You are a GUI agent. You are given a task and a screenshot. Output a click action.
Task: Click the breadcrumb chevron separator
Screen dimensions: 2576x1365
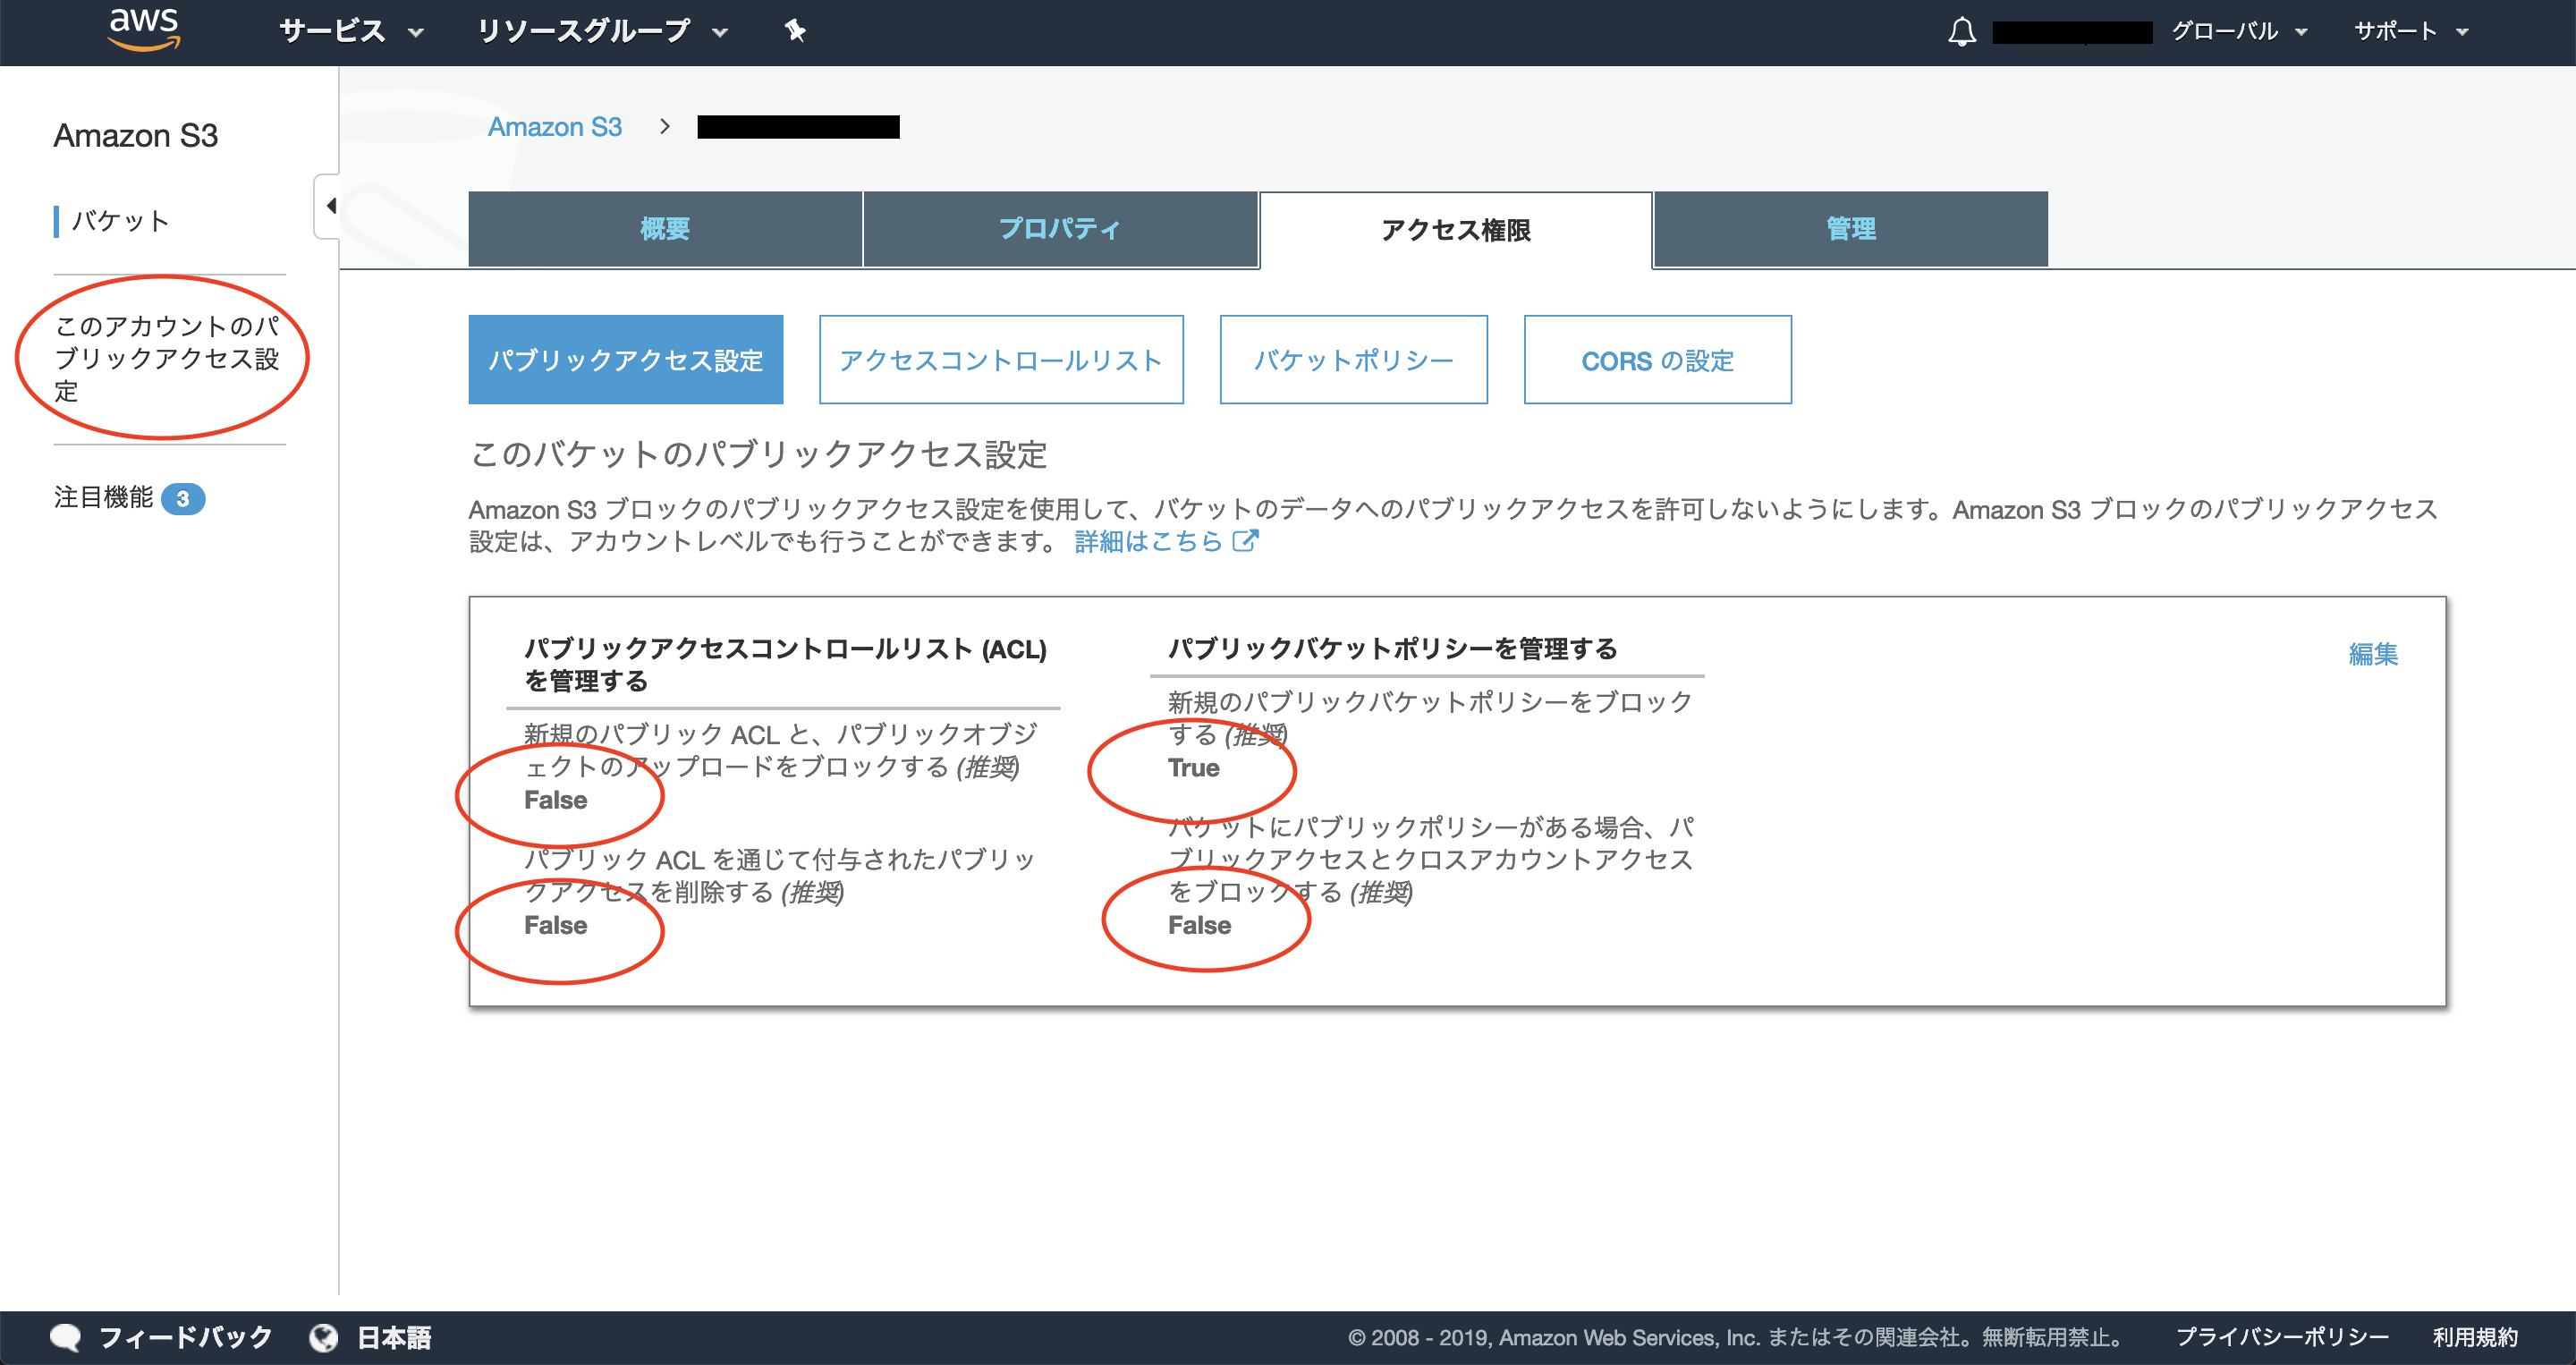click(664, 126)
